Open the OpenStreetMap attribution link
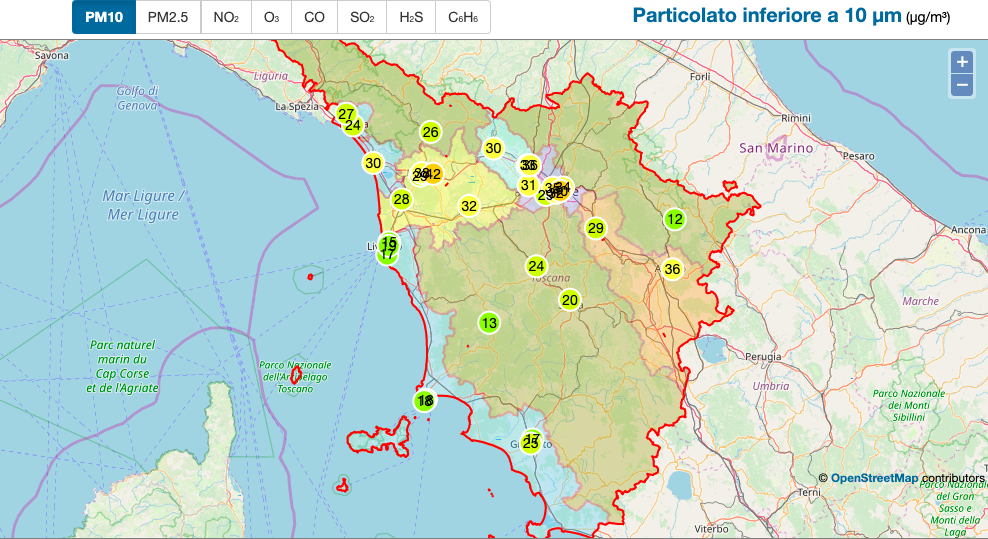Image resolution: width=988 pixels, height=539 pixels. click(x=873, y=478)
